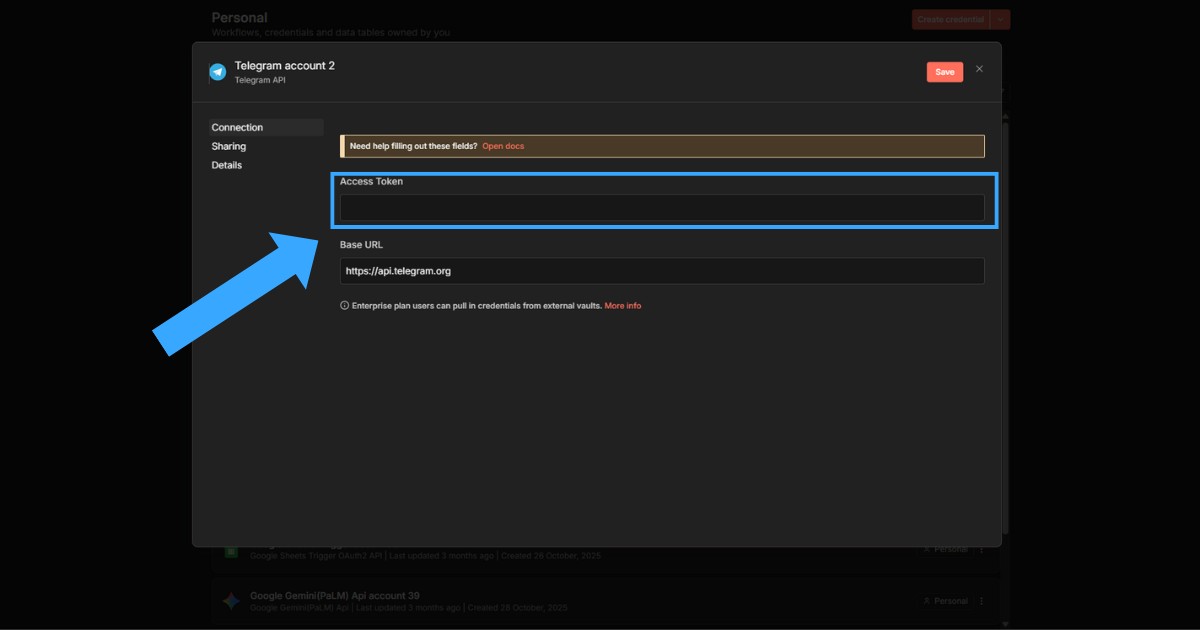The height and width of the screenshot is (630, 1200).
Task: Click the info icon beside Enterprise plan note
Action: (x=345, y=306)
